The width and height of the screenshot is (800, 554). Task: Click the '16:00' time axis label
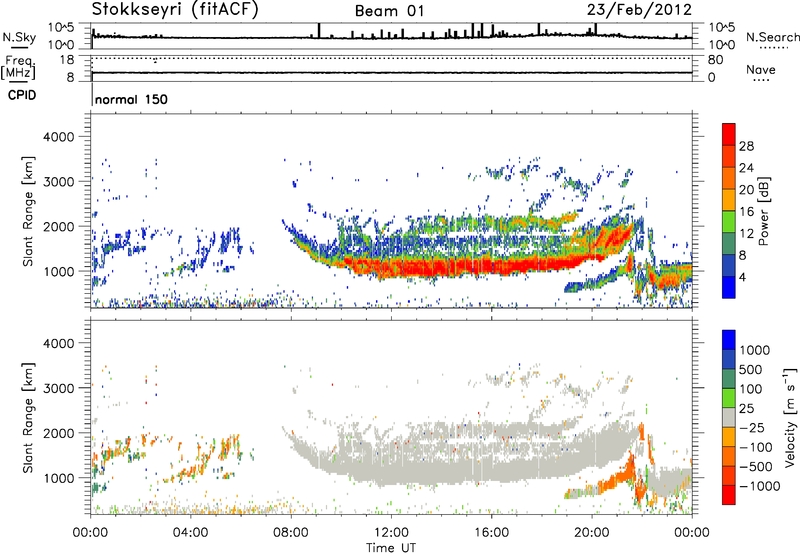click(x=491, y=533)
